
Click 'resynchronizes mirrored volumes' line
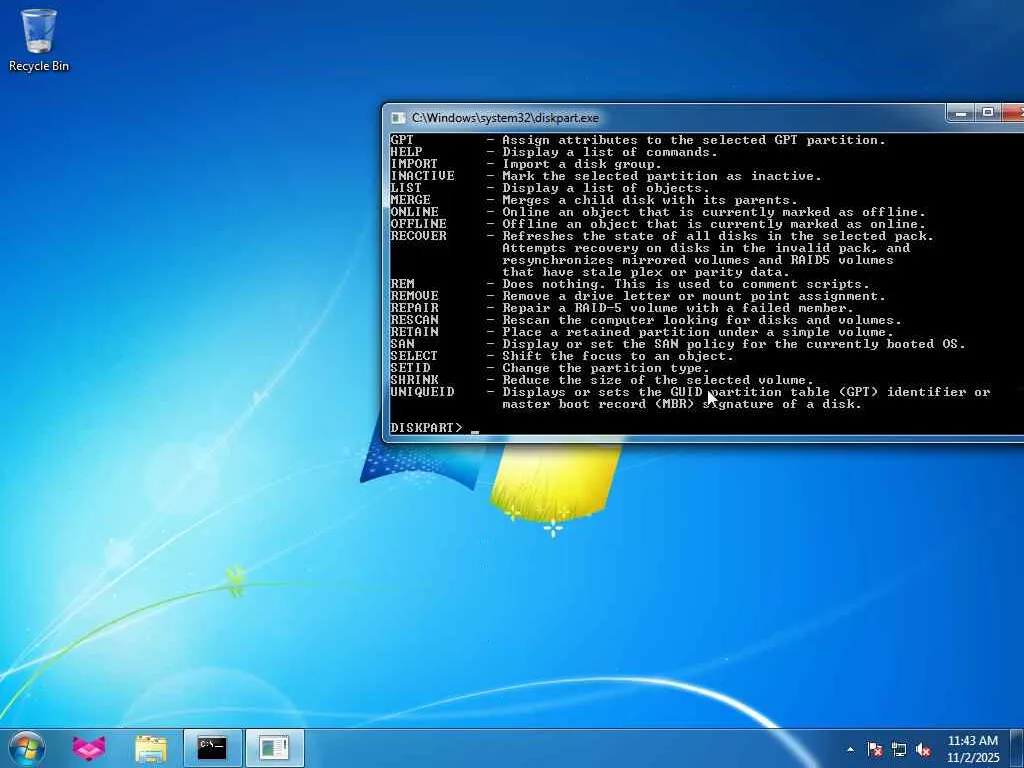tap(697, 260)
